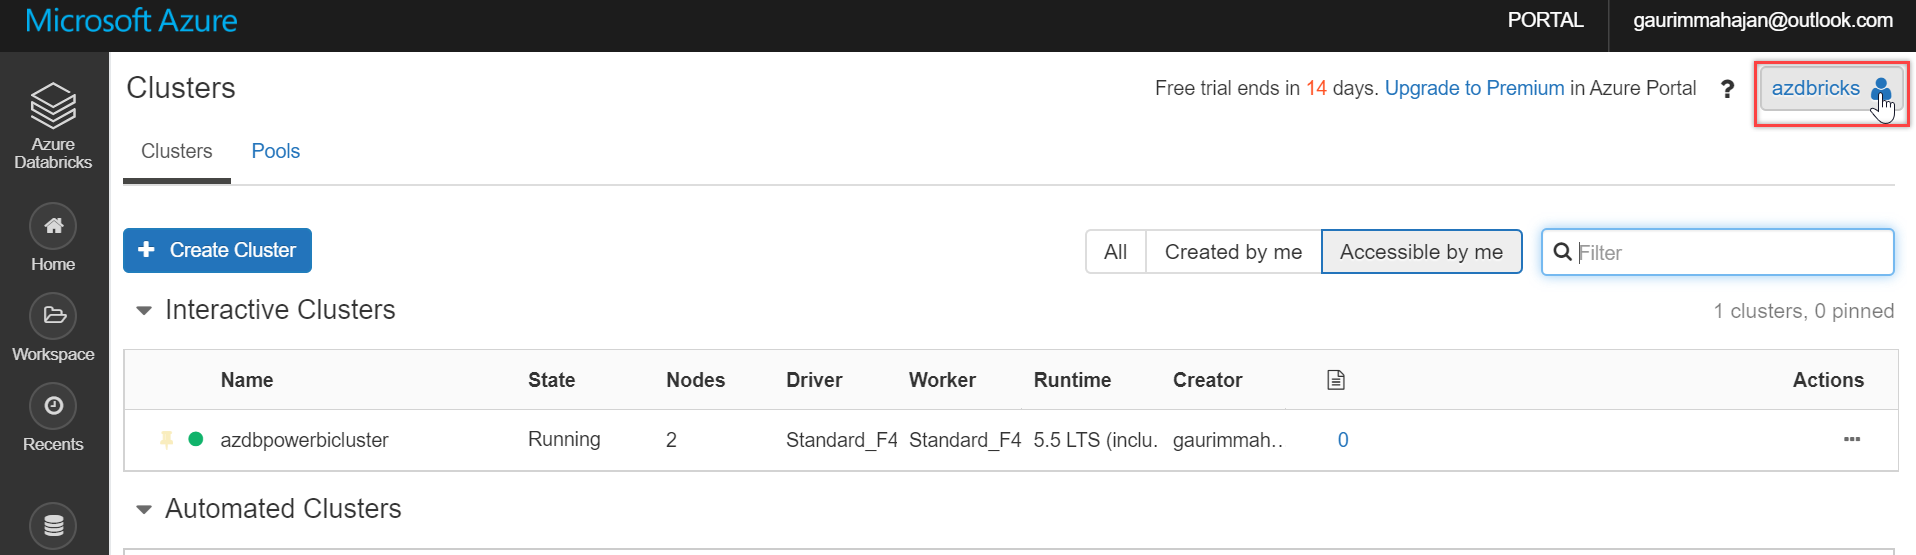Collapse the Automated Clusters section
Viewport: 1916px width, 555px height.
(x=144, y=510)
